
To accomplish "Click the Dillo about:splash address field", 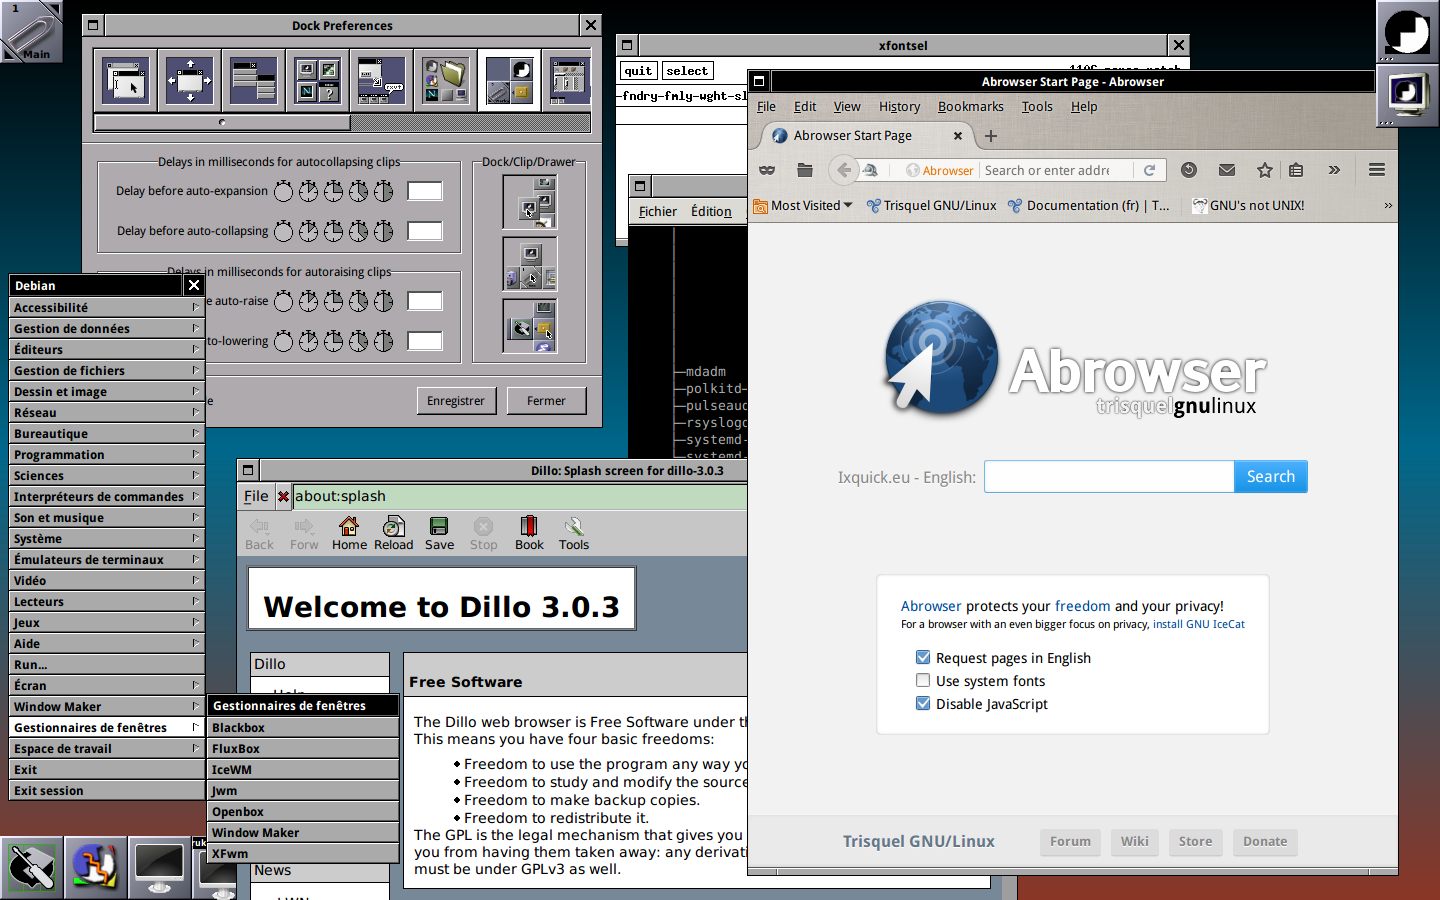I will click(519, 496).
